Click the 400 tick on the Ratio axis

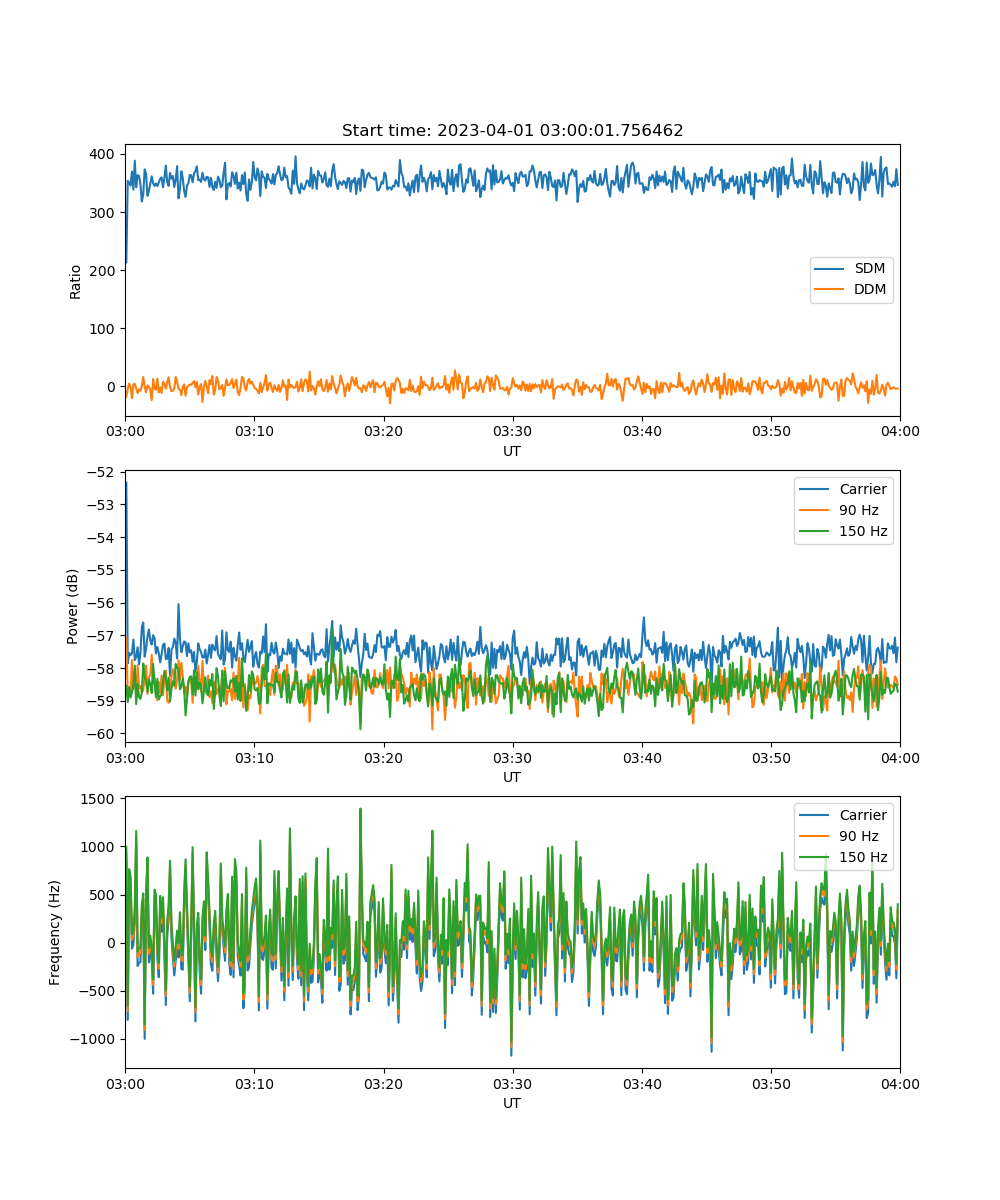pos(104,154)
